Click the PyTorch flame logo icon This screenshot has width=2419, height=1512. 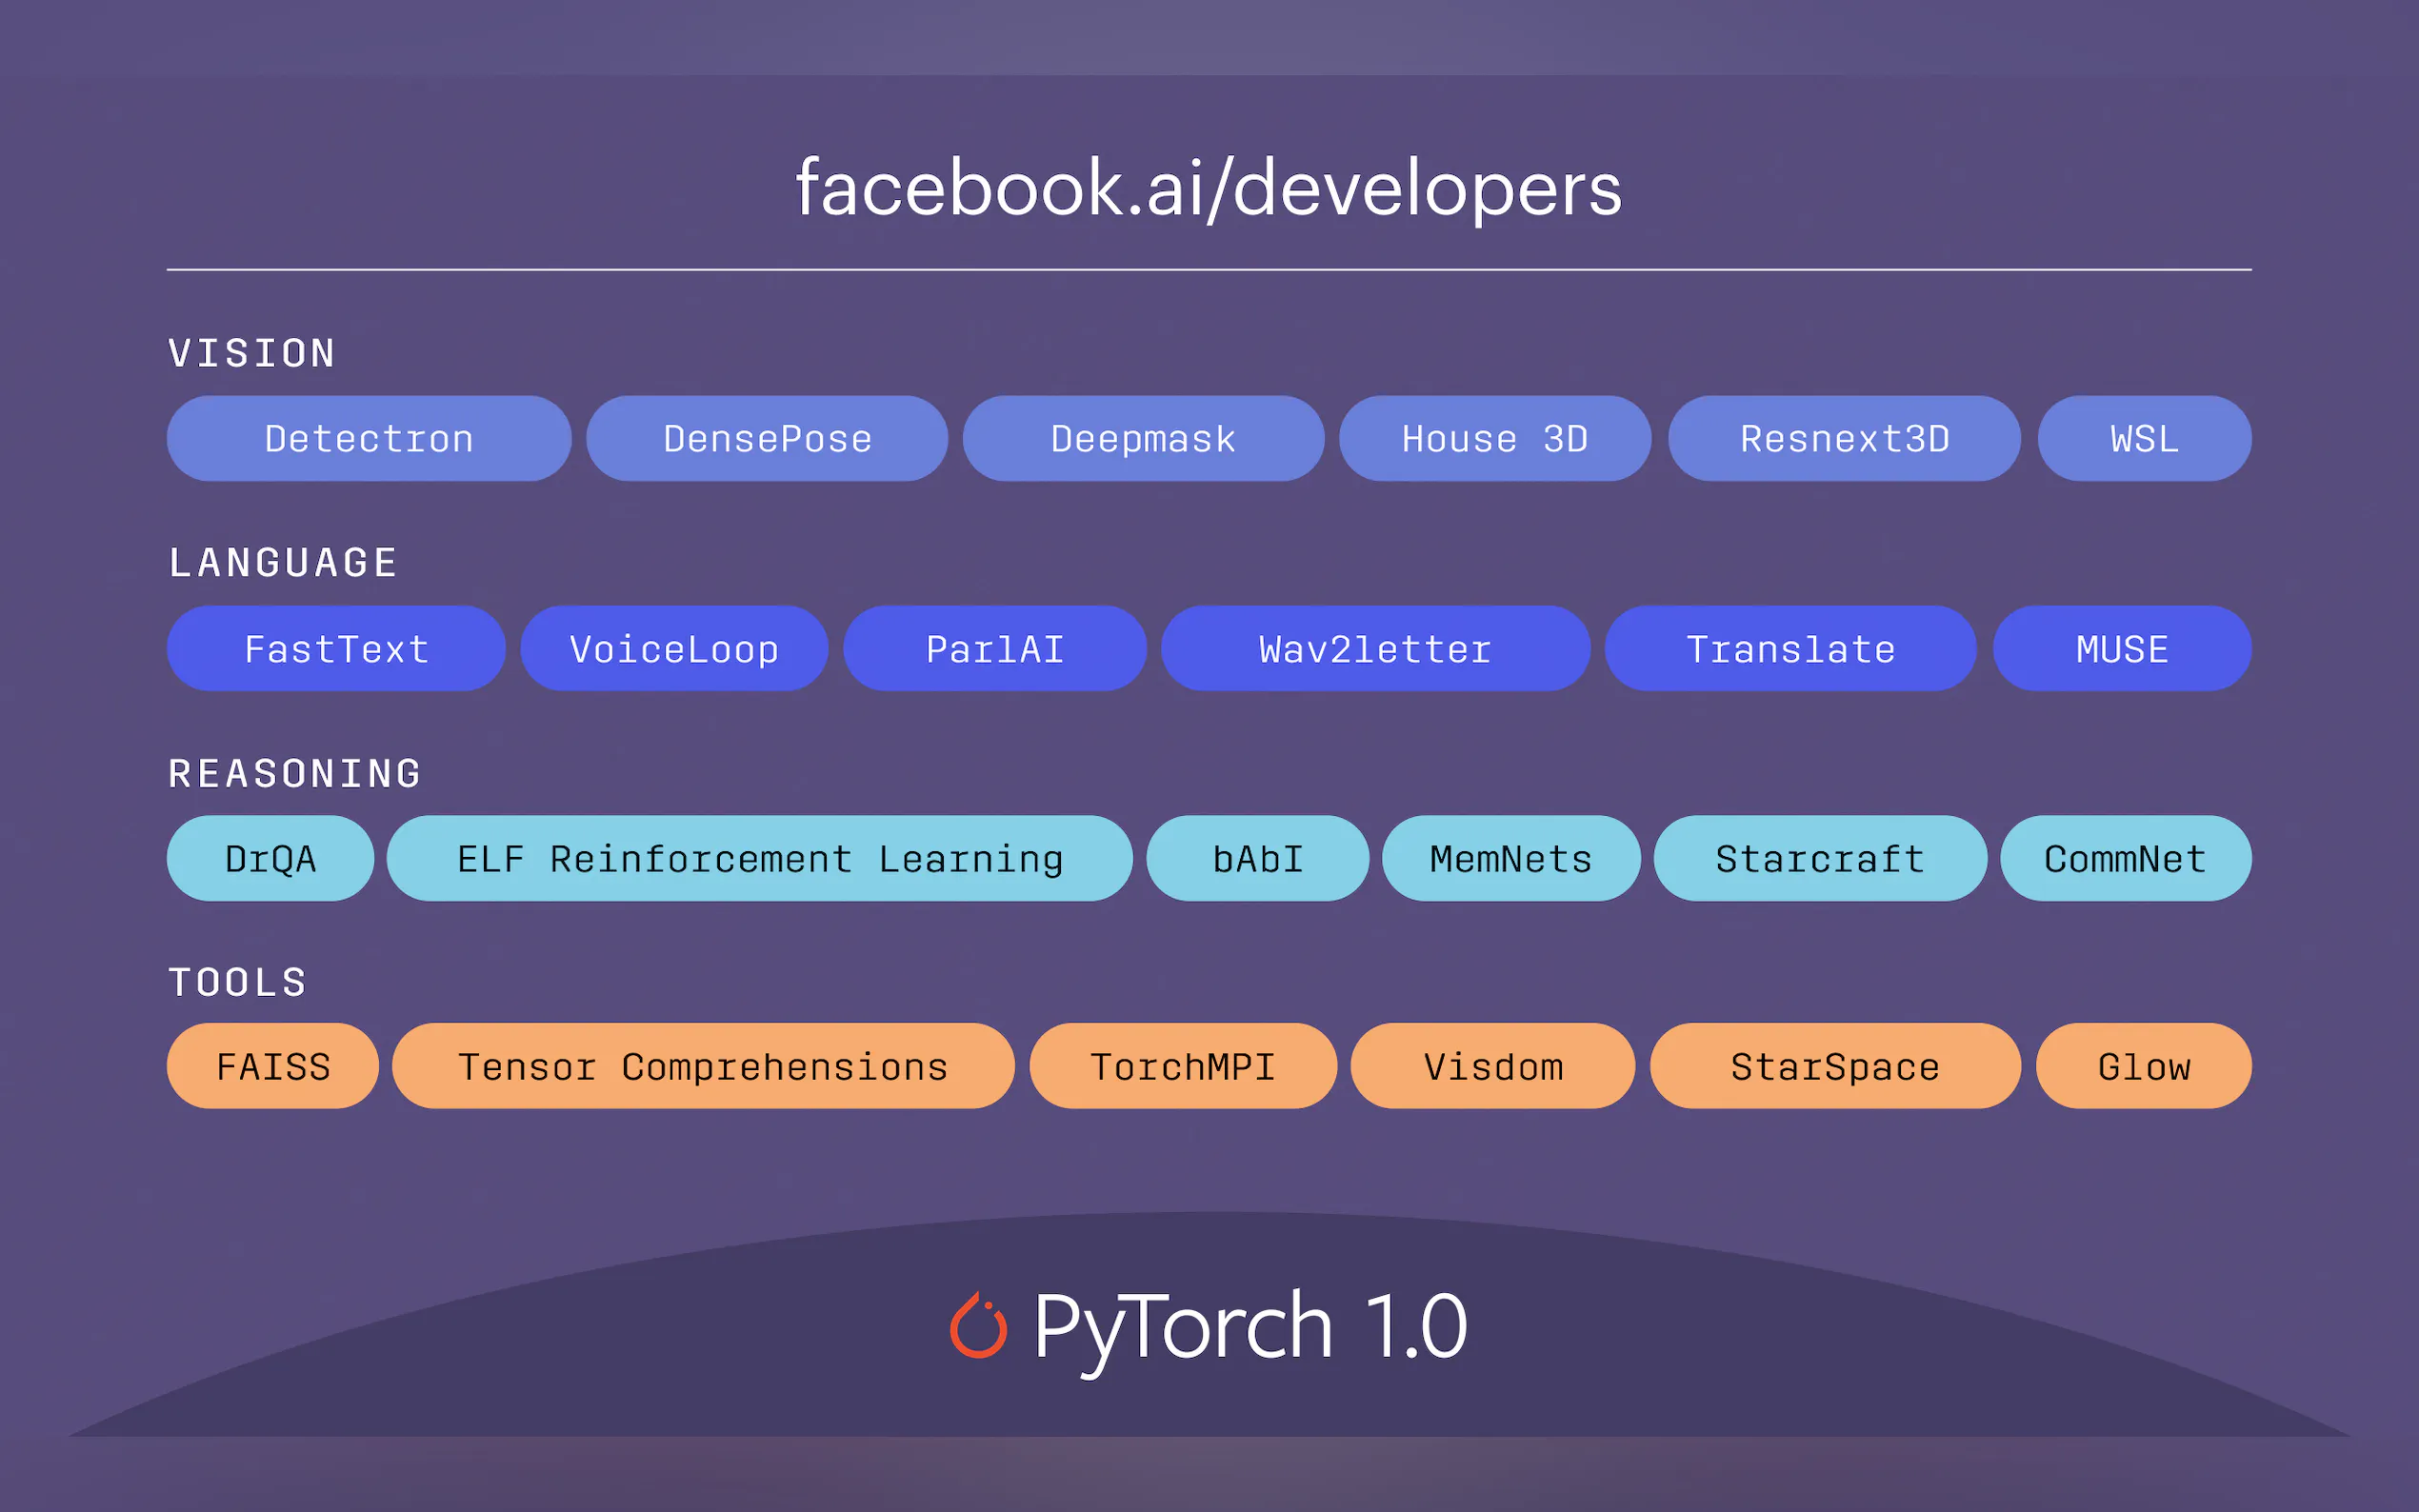pyautogui.click(x=978, y=1326)
